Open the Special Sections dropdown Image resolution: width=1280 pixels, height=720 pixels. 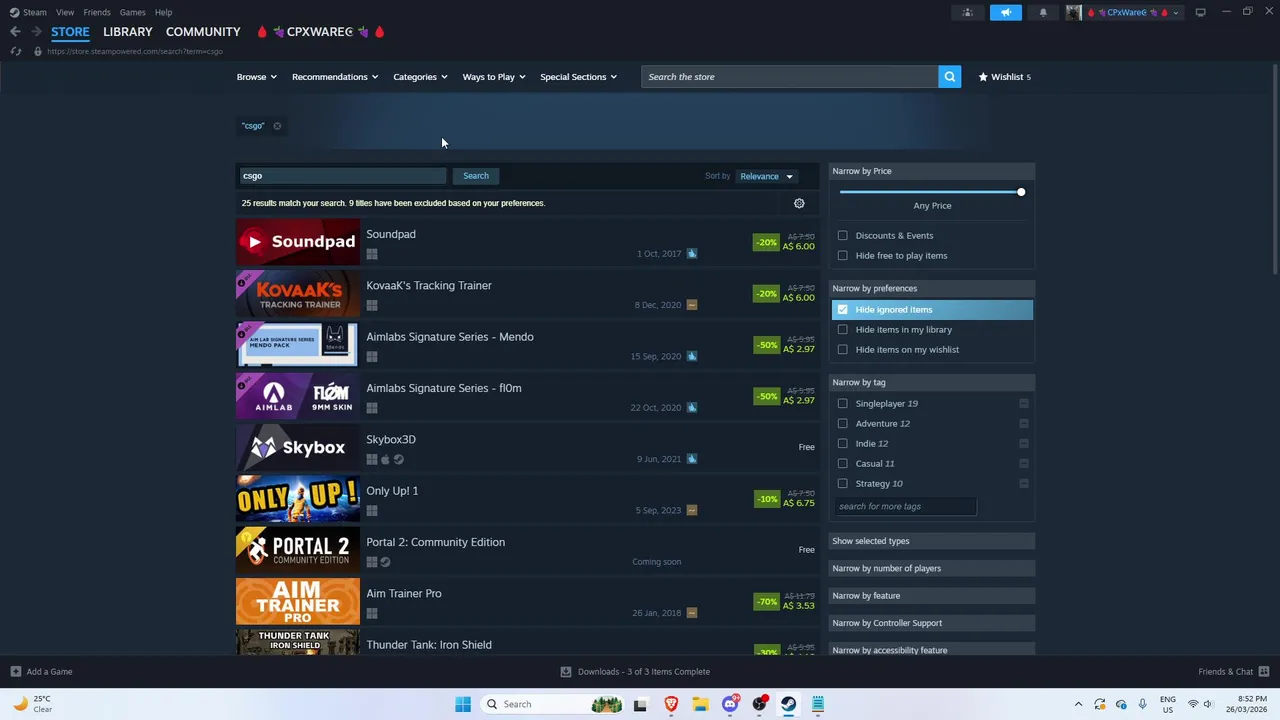click(x=578, y=77)
